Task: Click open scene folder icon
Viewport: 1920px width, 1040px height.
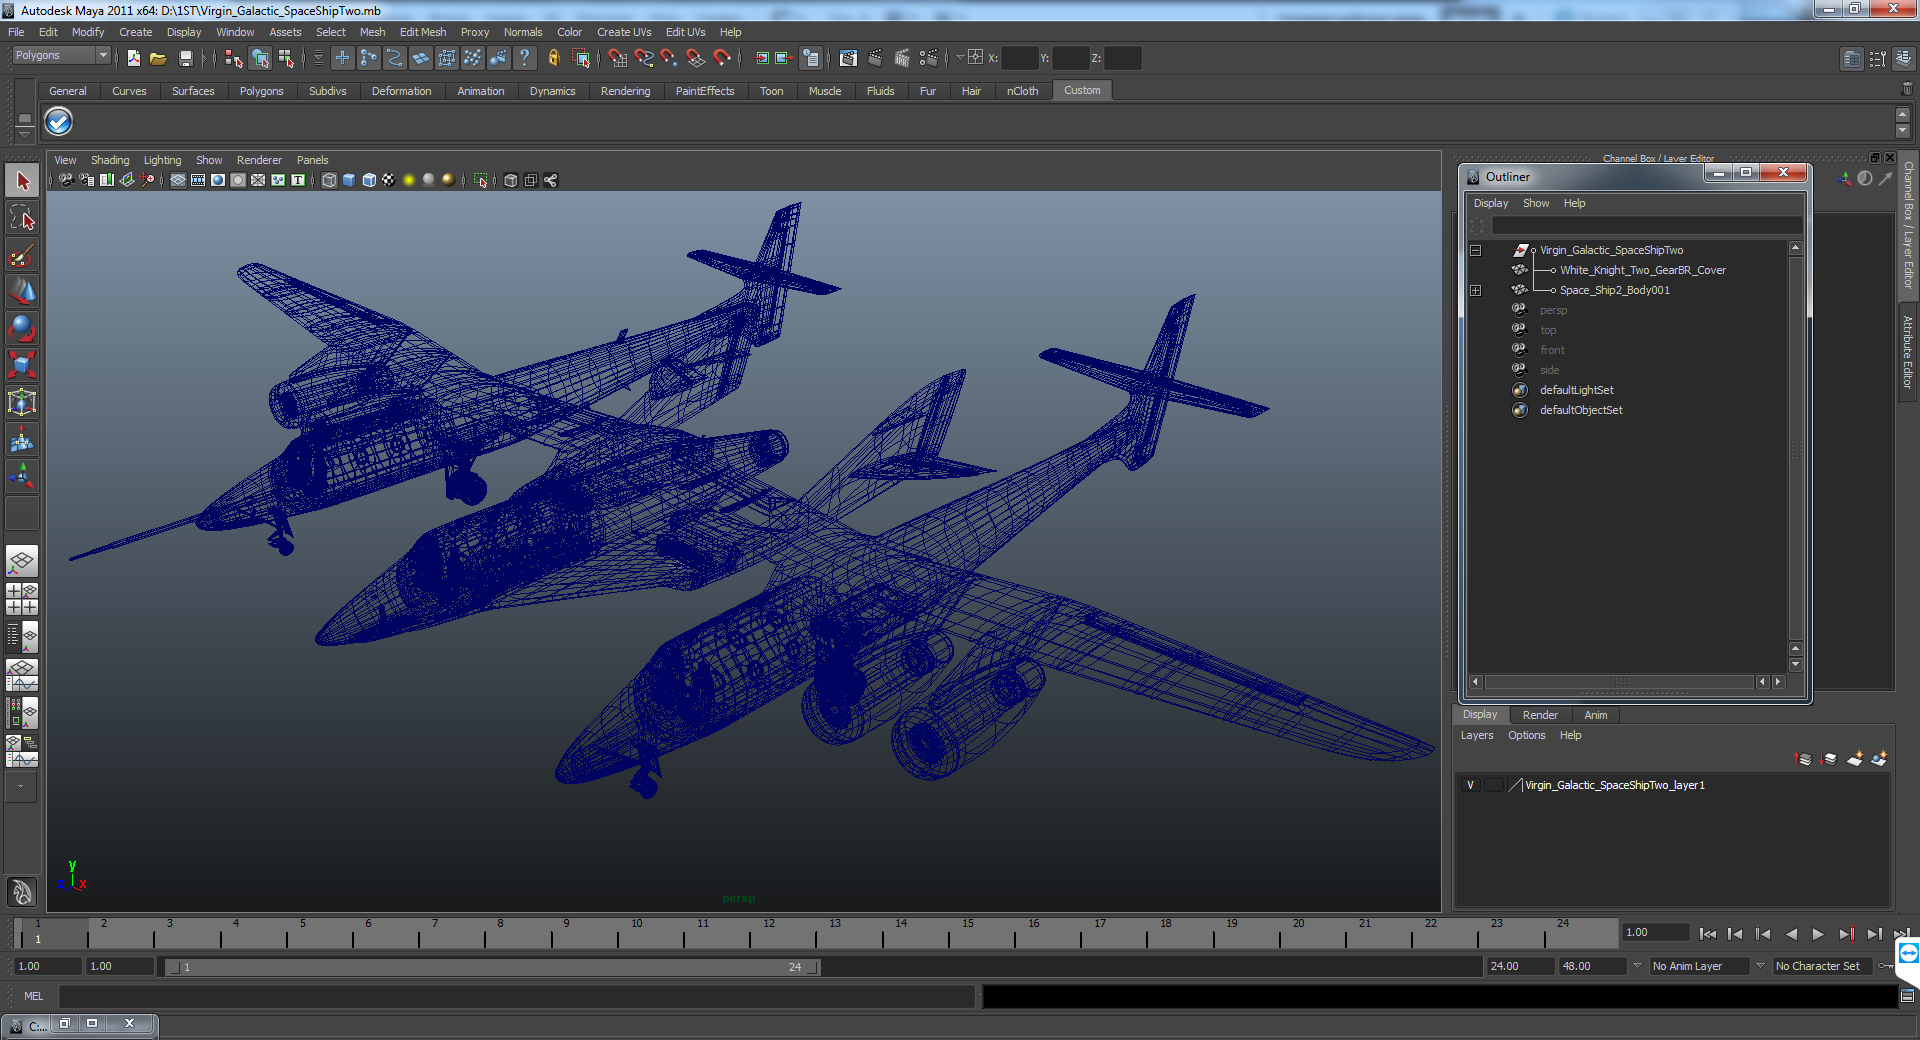Action: click(x=158, y=58)
